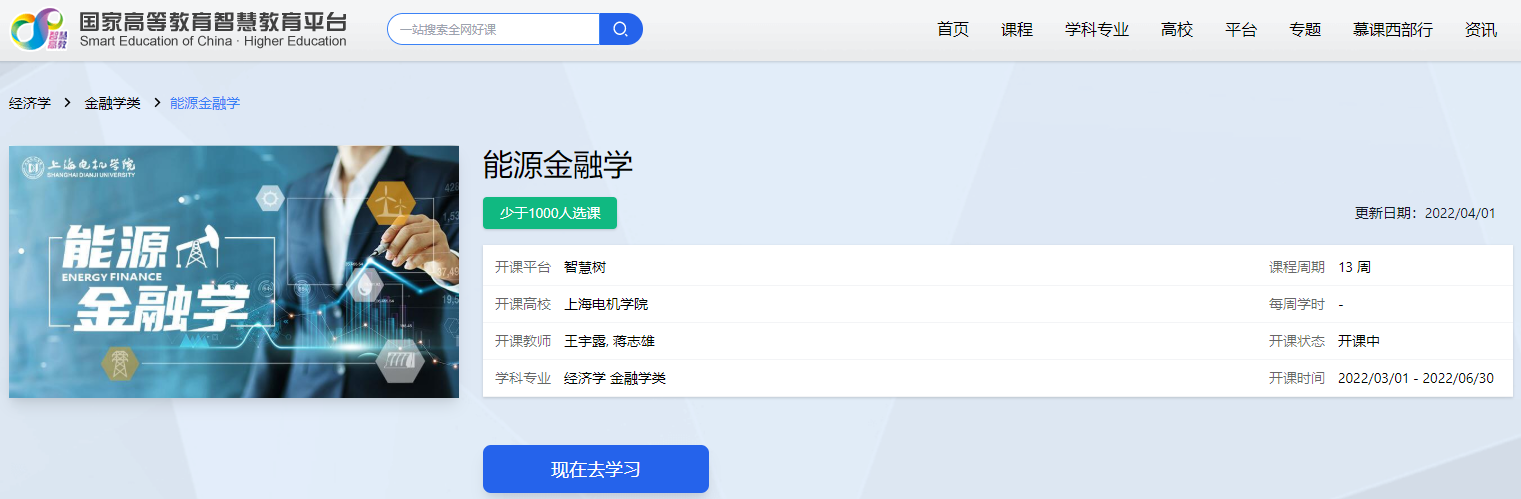The image size is (1521, 499).
Task: Open the 资讯 news section
Action: [1480, 30]
